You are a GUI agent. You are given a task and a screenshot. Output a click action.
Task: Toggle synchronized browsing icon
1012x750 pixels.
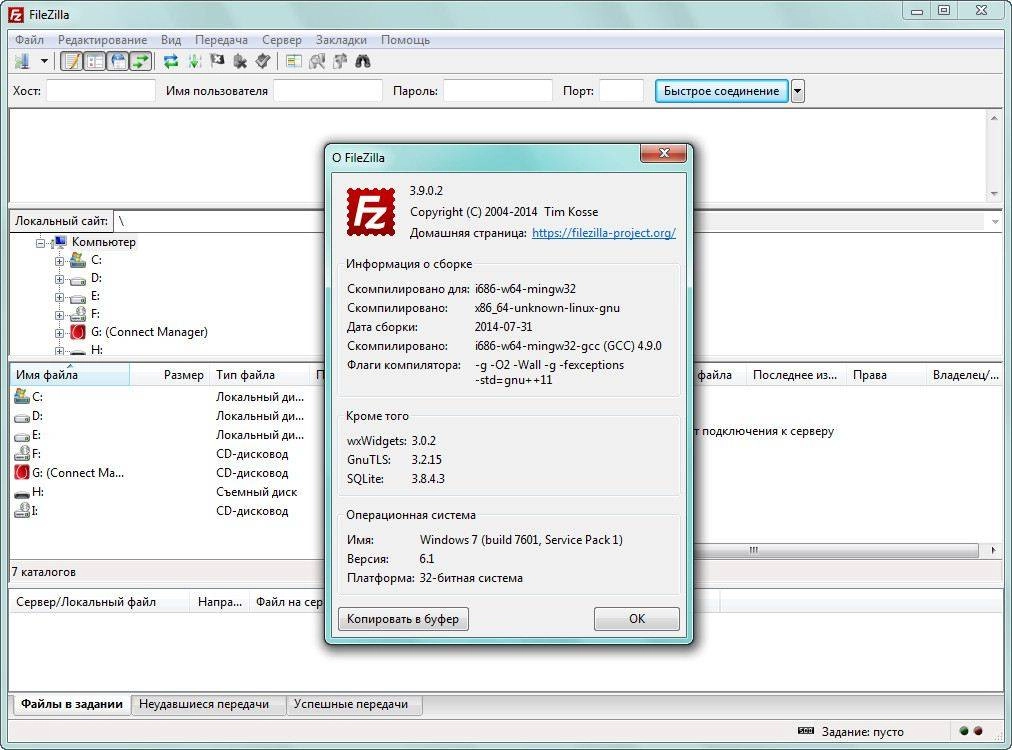pos(339,61)
